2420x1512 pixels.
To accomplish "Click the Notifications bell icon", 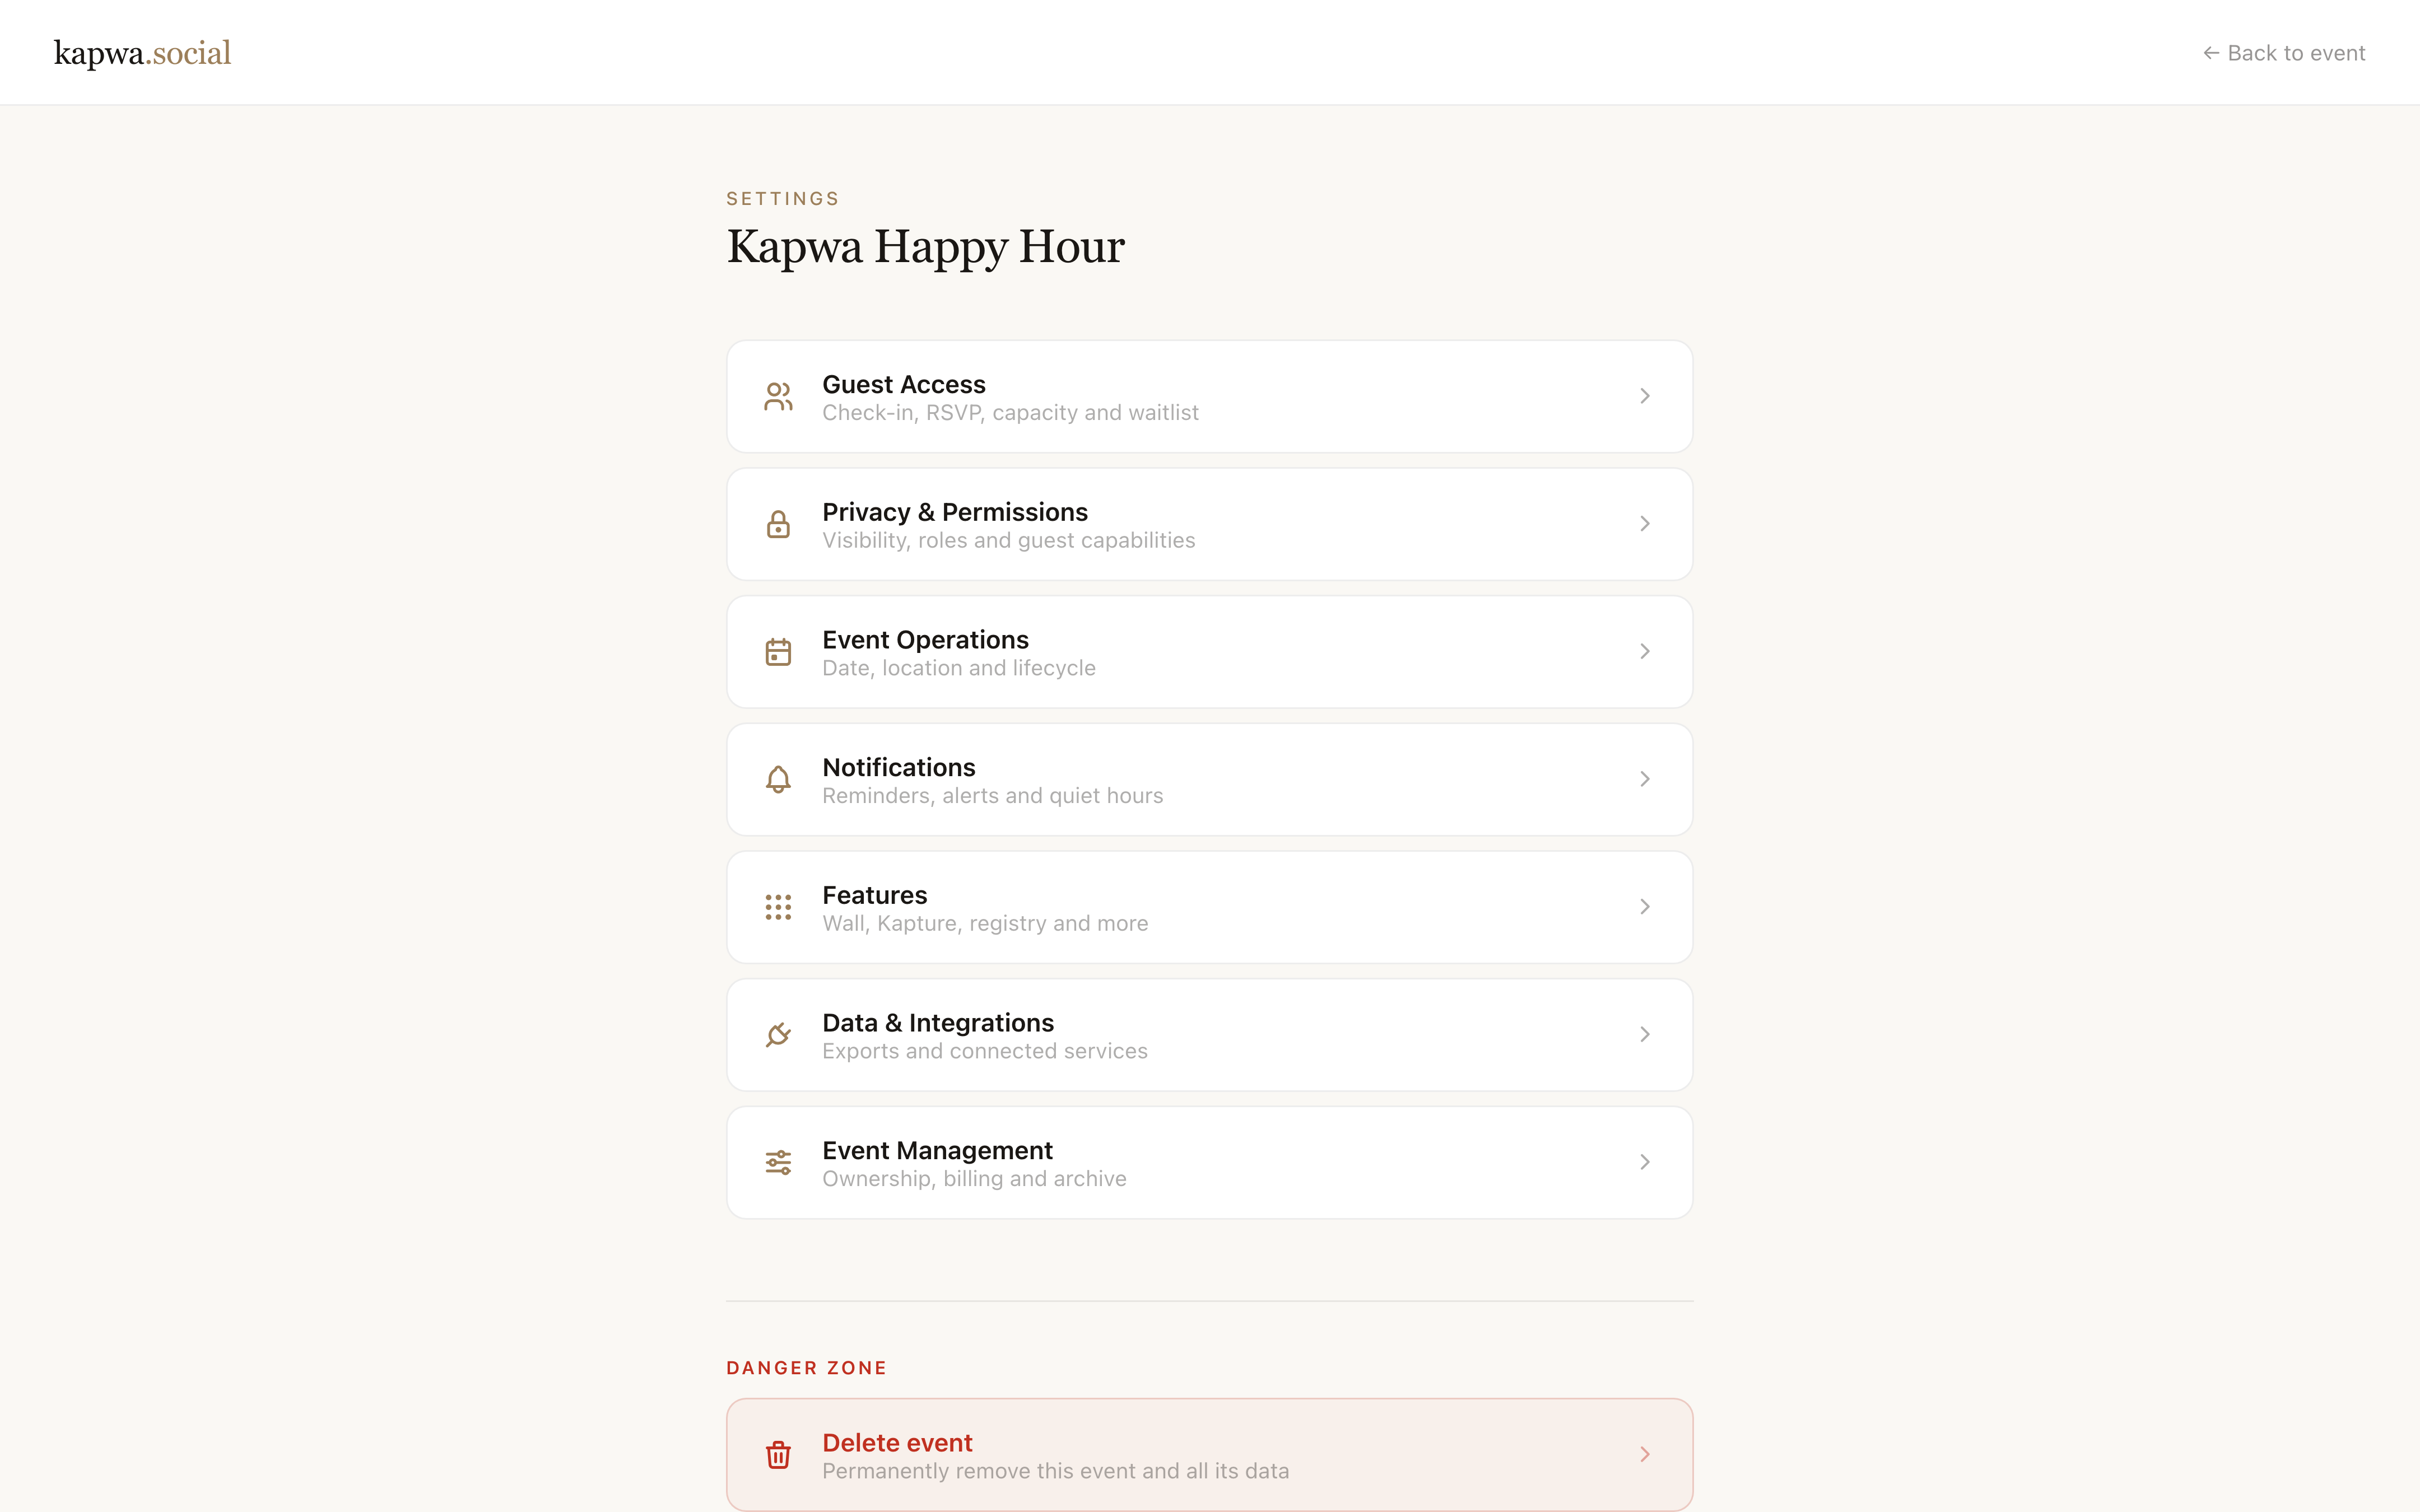I will coord(778,779).
